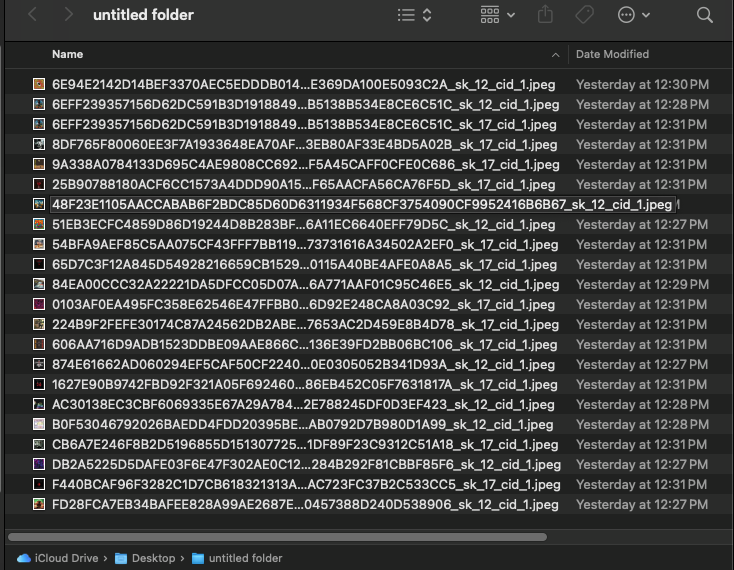Click thumbnail icon of 606AA716D9ADB152 file

coord(39,344)
